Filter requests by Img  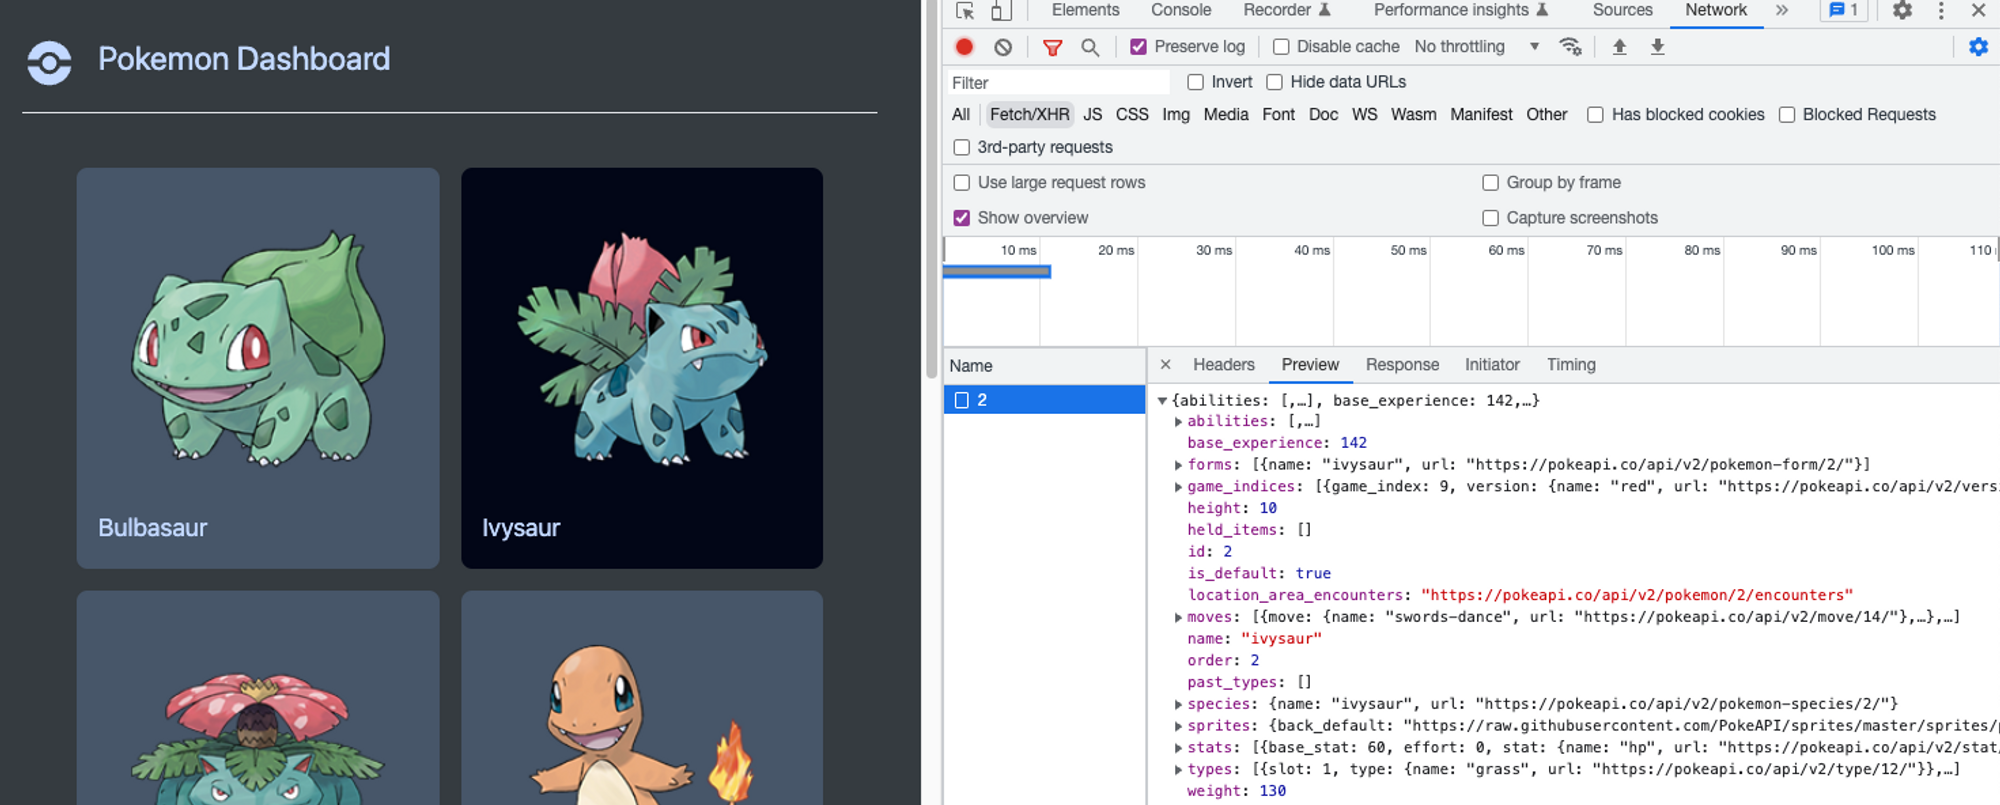(1176, 115)
